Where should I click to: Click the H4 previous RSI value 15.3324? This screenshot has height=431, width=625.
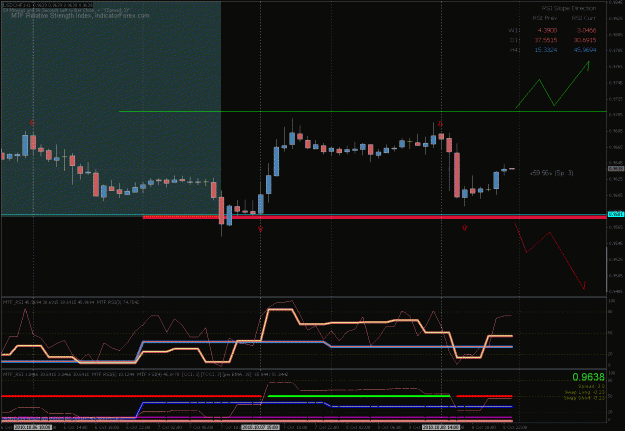[546, 50]
